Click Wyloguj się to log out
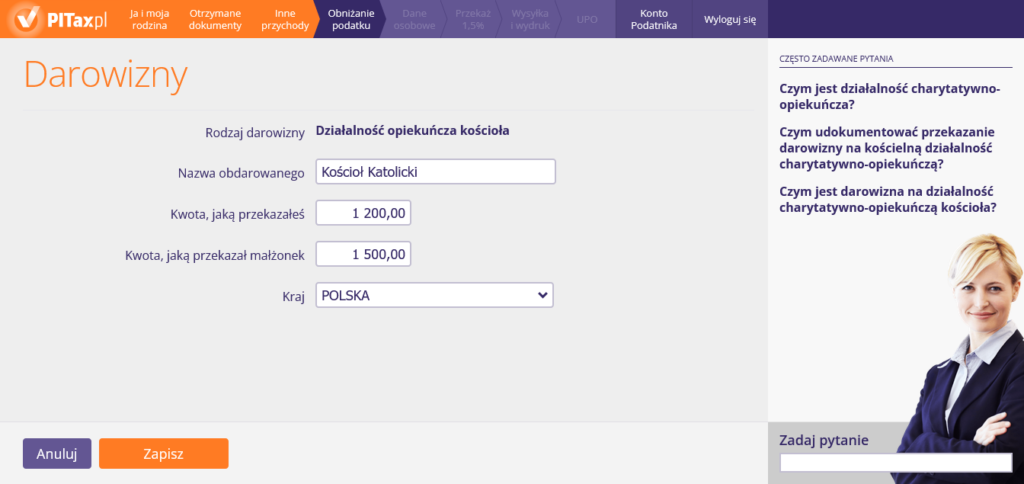 click(730, 19)
